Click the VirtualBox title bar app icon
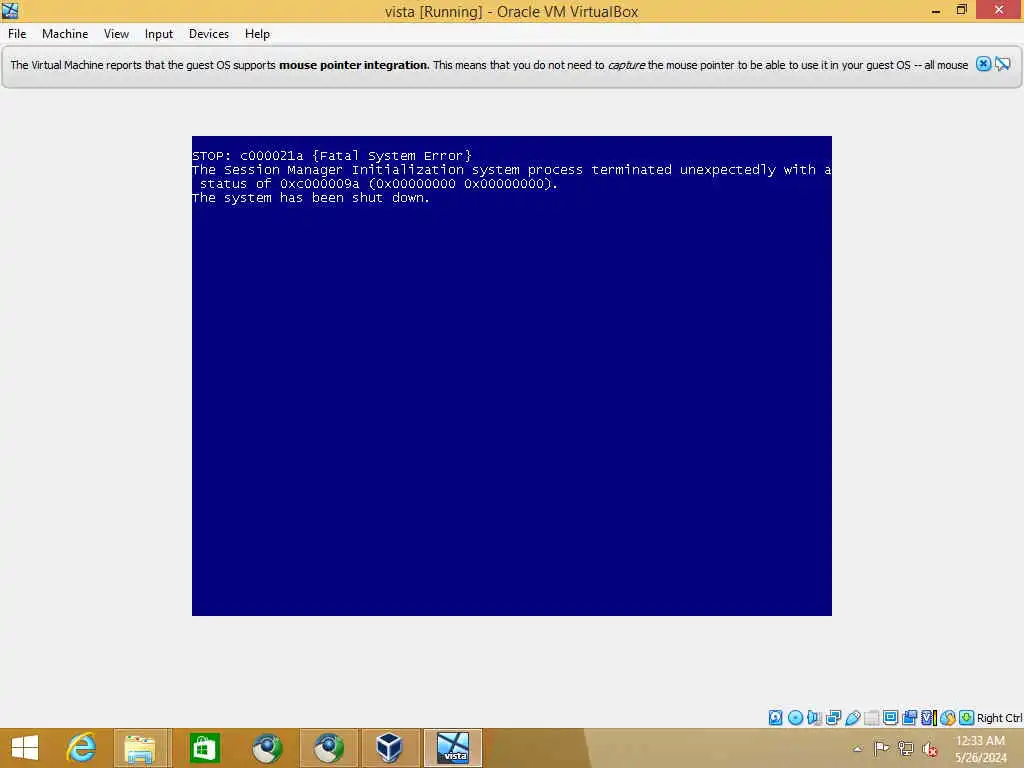The width and height of the screenshot is (1024, 768). (x=10, y=10)
